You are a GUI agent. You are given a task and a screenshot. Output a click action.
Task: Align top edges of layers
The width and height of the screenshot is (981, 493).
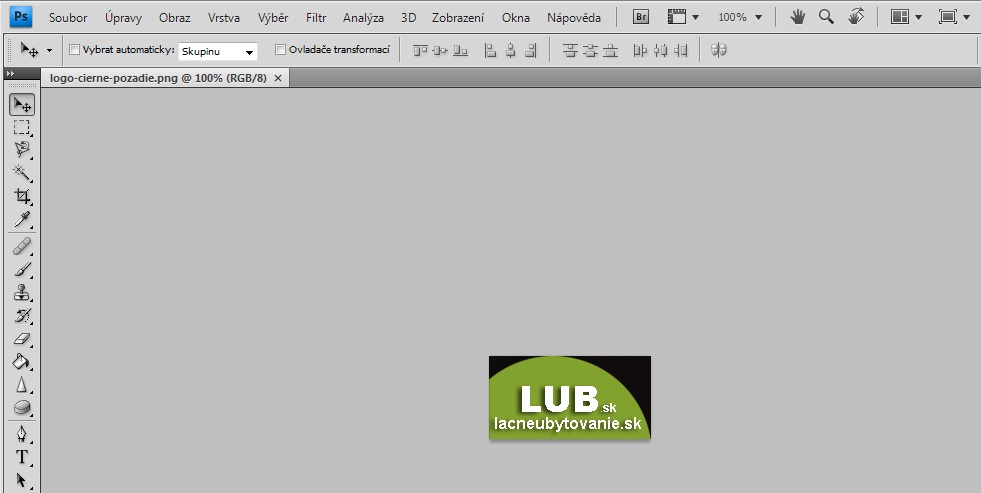pos(420,51)
